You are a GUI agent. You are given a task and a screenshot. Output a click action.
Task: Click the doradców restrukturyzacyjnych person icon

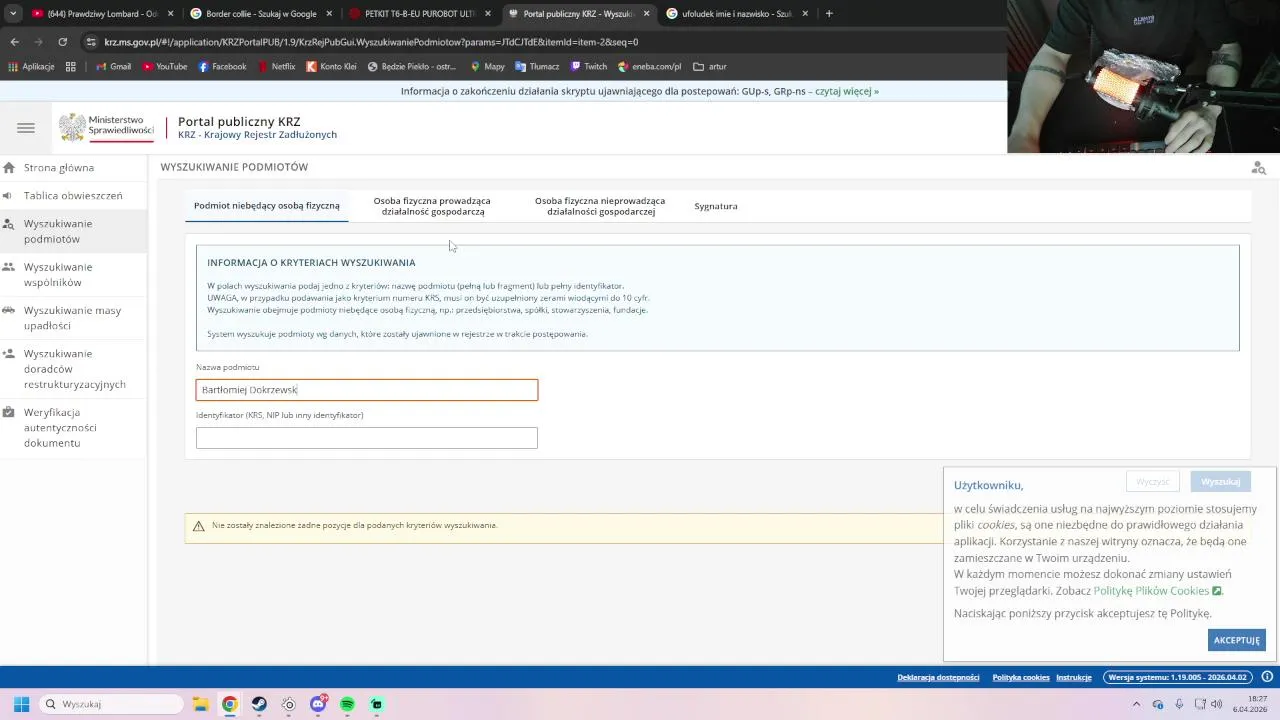tap(9, 354)
